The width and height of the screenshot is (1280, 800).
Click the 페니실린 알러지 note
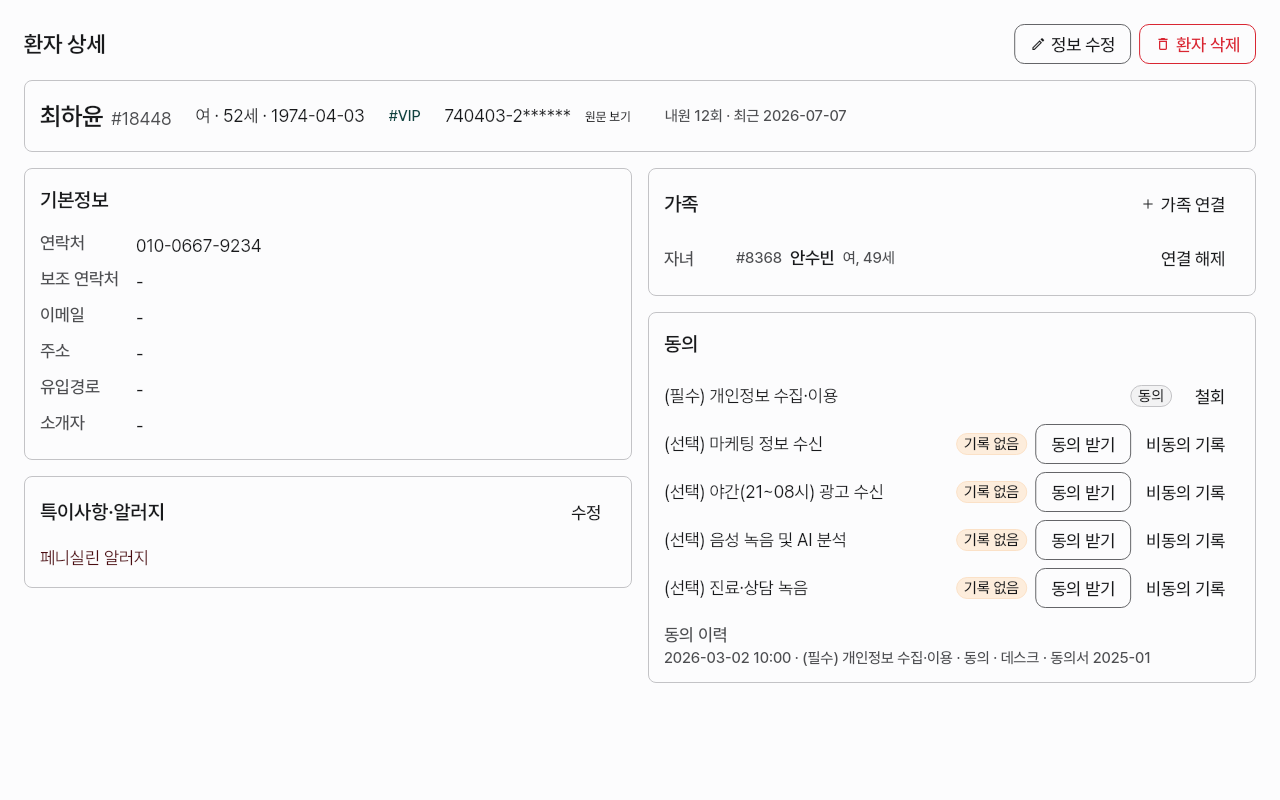point(95,558)
